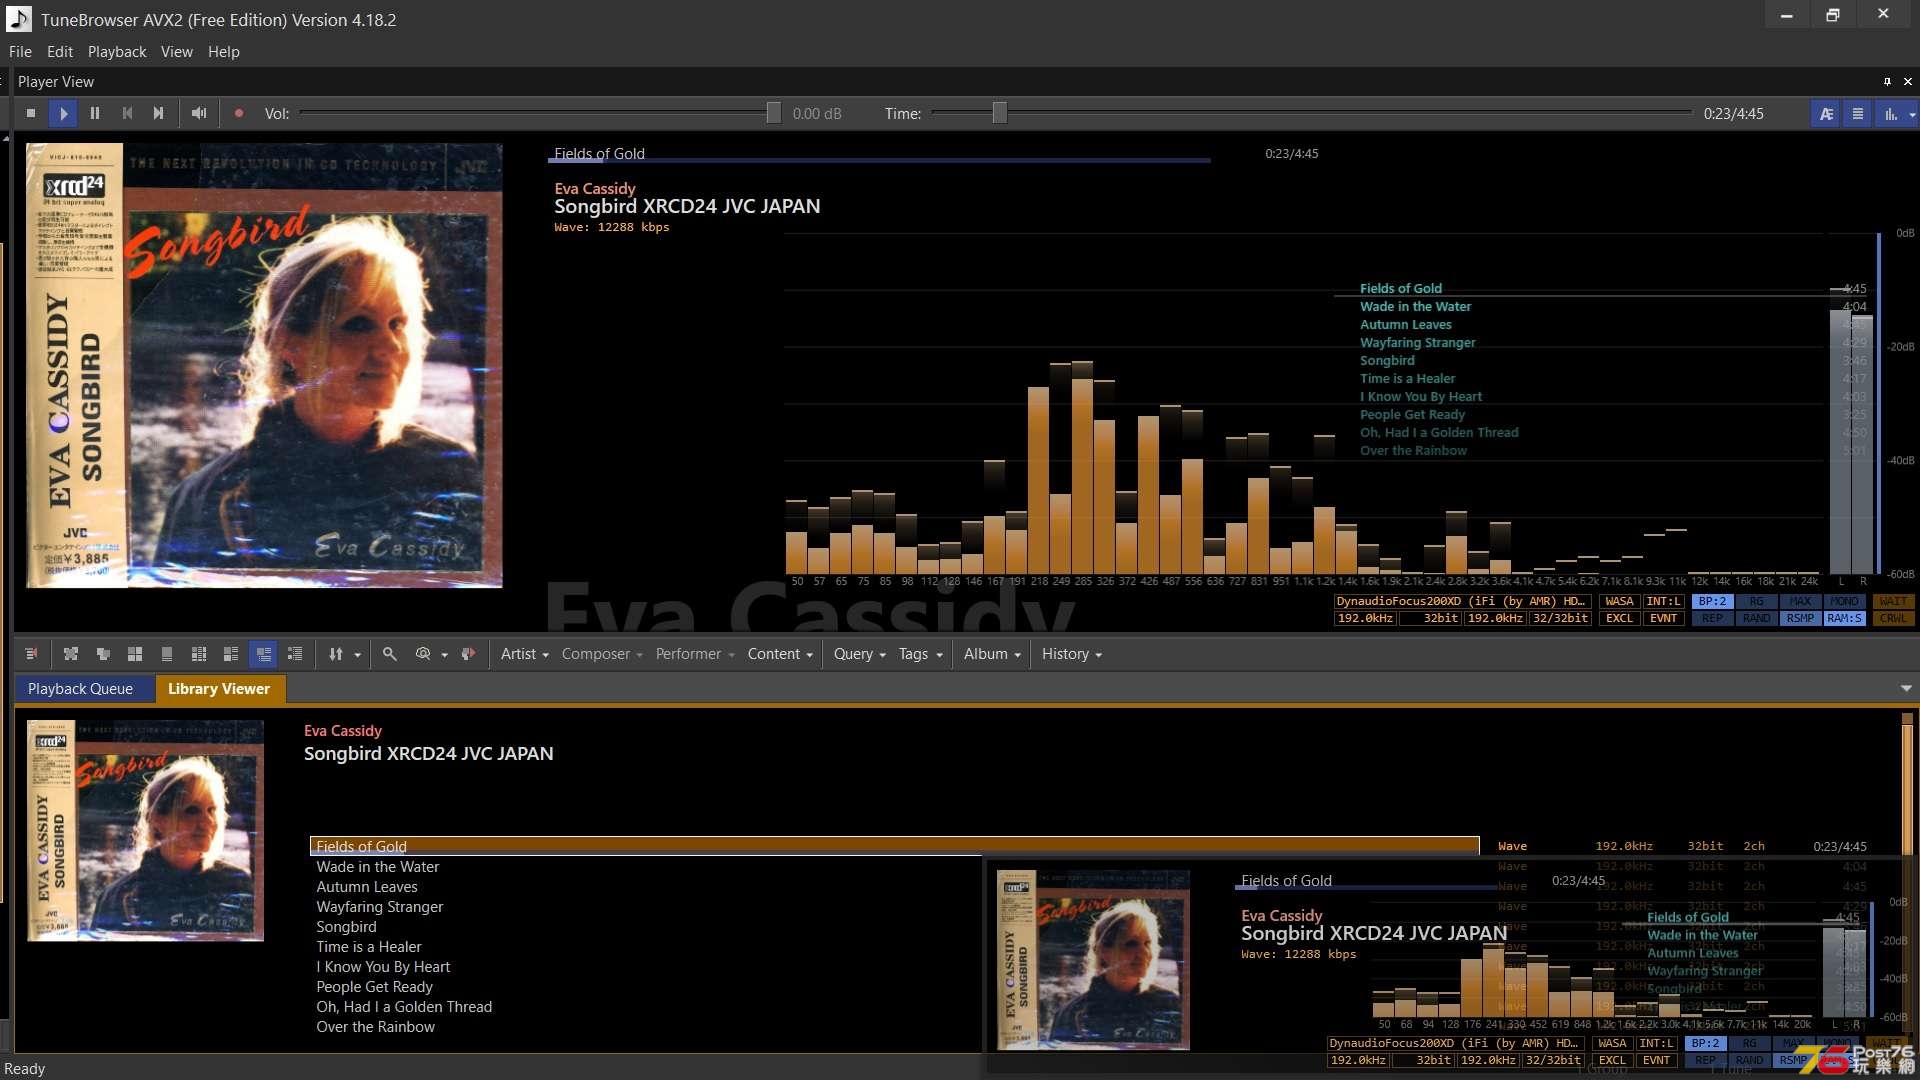The width and height of the screenshot is (1920, 1080).
Task: Open the Playback menu
Action: tap(117, 52)
